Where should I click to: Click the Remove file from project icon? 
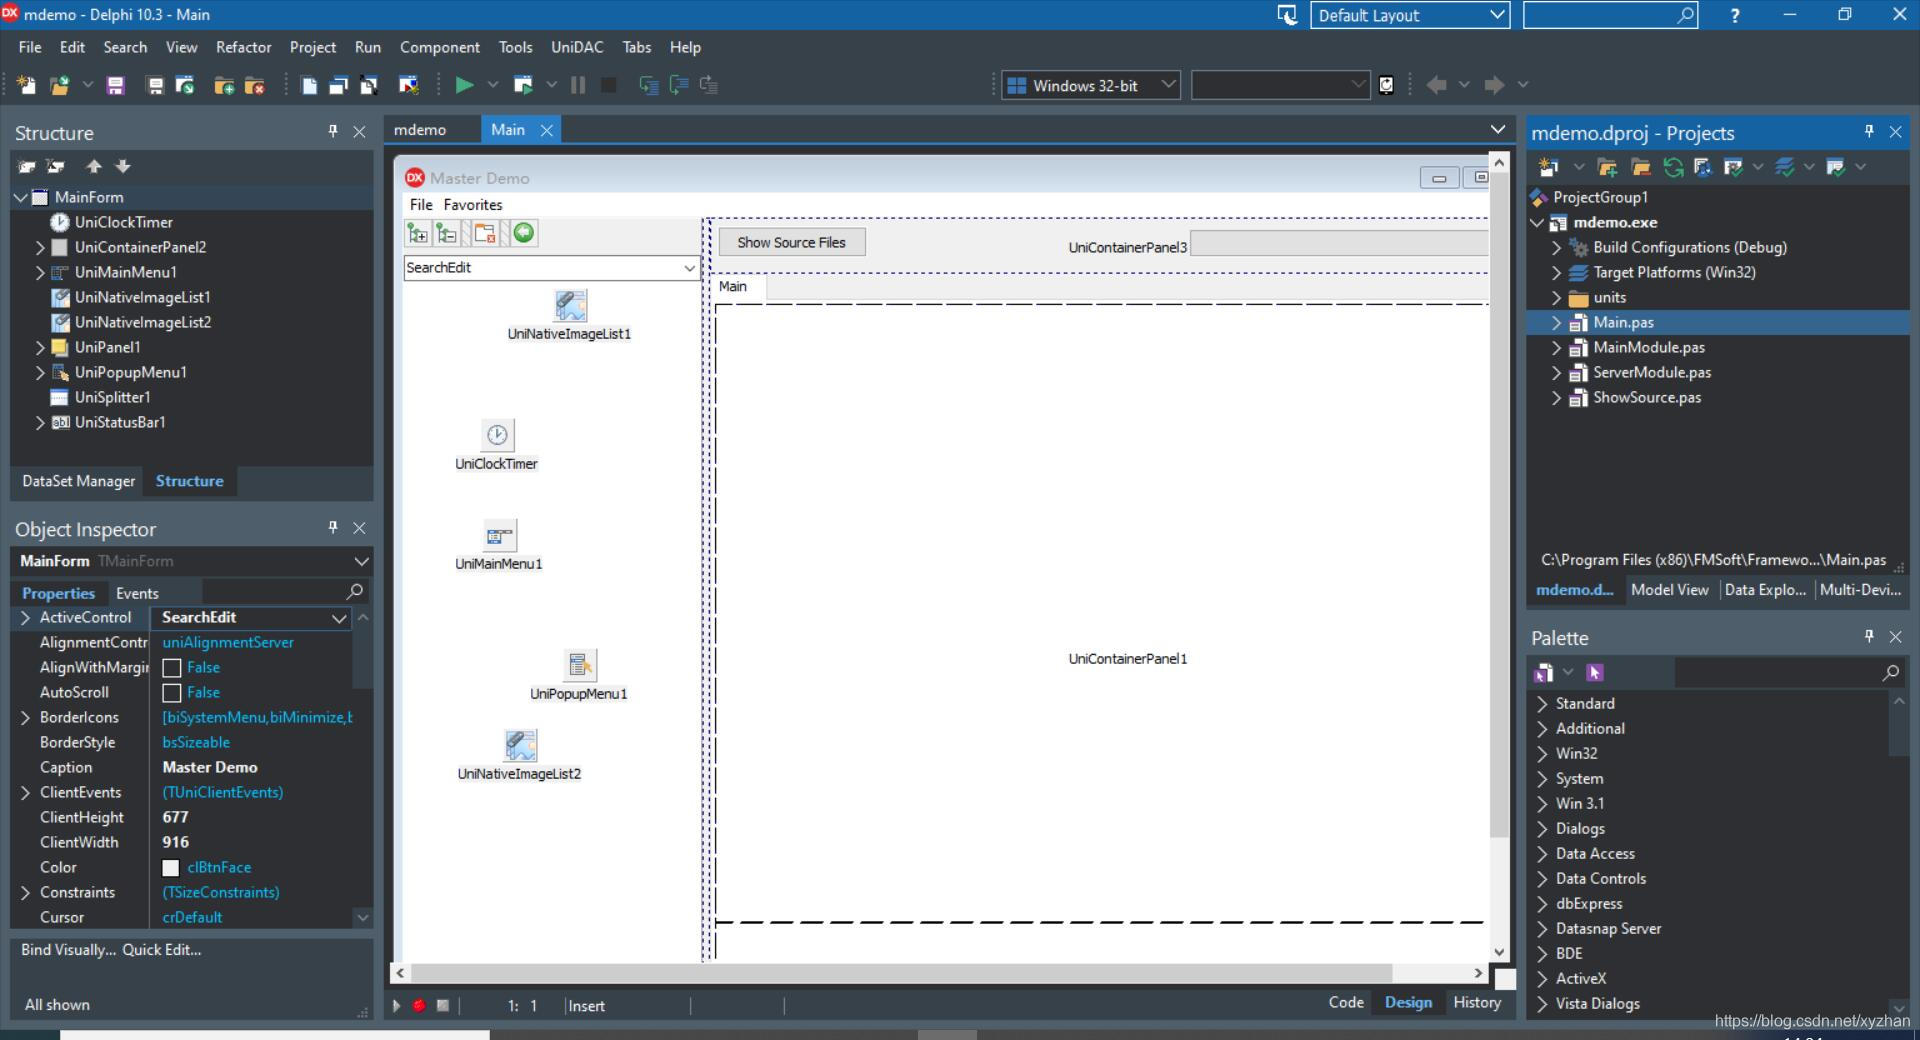[x=254, y=85]
